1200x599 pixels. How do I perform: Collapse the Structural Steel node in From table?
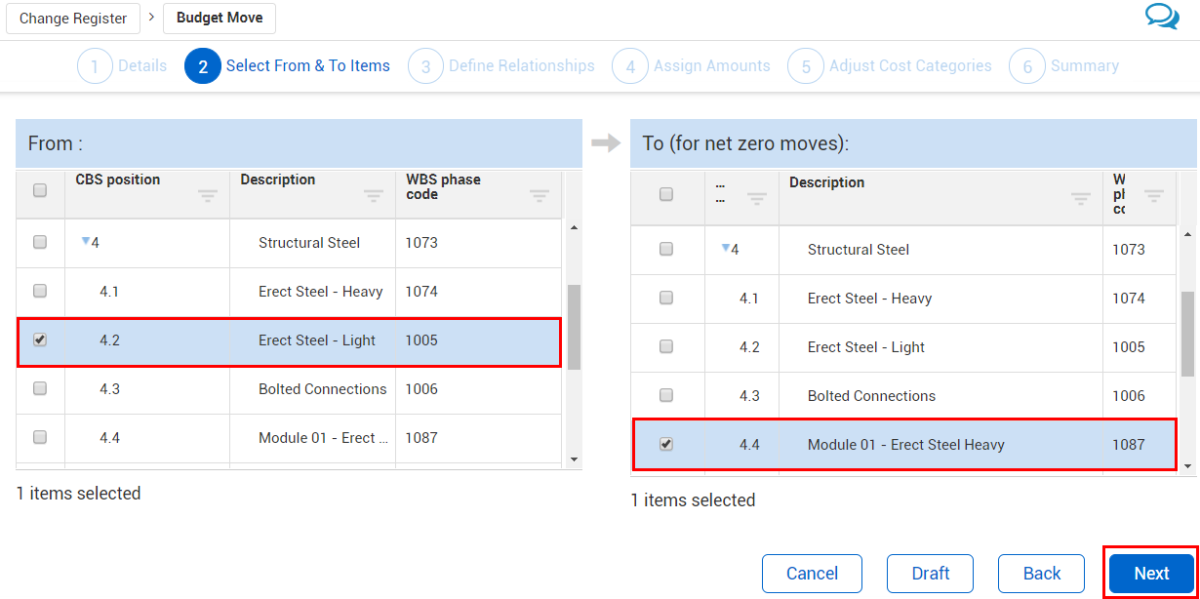pos(85,242)
